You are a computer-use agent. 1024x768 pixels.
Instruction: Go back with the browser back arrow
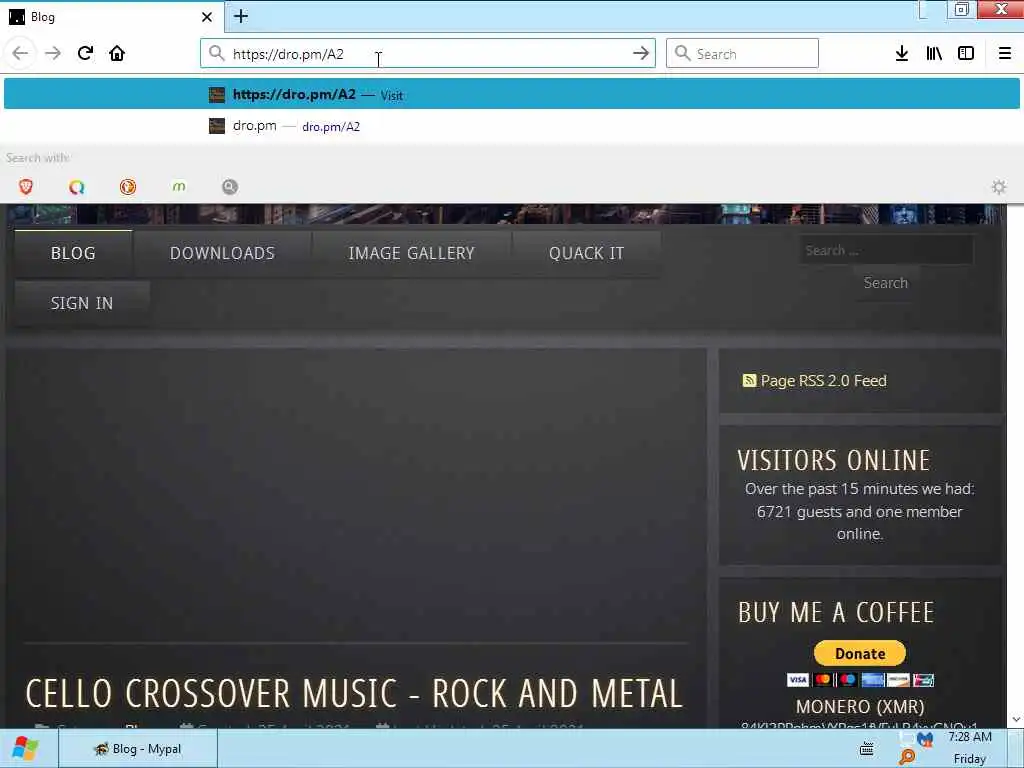pos(20,54)
